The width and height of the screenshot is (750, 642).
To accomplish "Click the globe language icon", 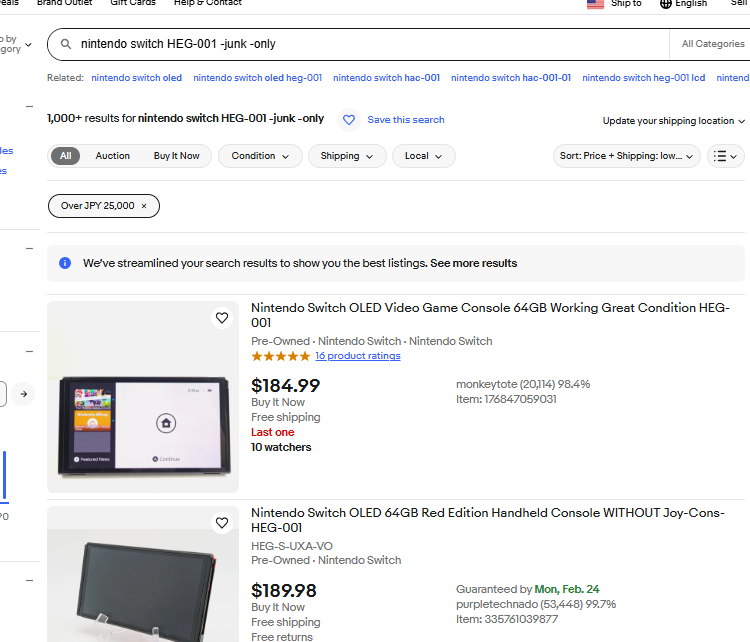I will pos(666,4).
